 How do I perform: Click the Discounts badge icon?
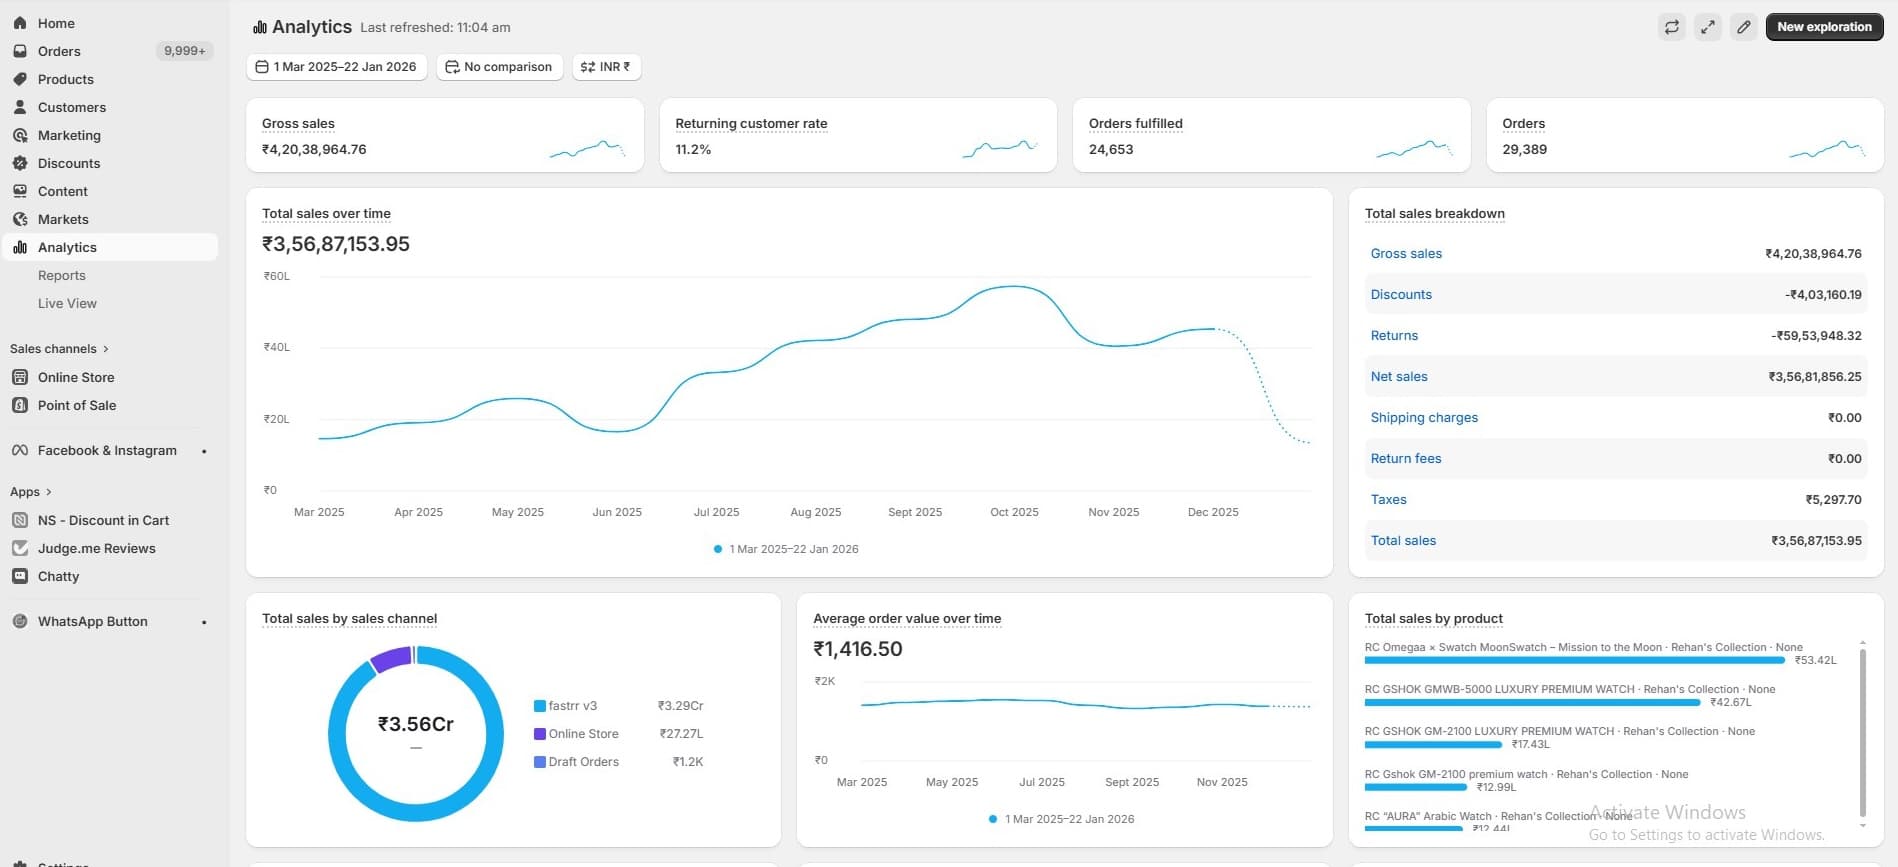(x=20, y=163)
